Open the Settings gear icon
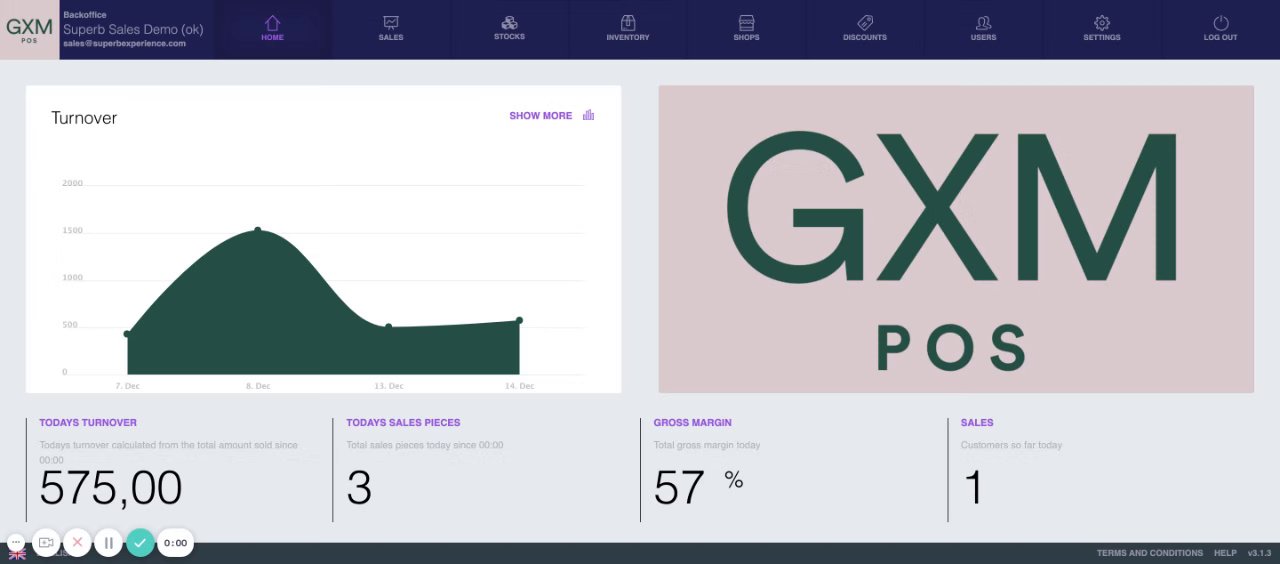This screenshot has height=564, width=1280. (x=1102, y=22)
